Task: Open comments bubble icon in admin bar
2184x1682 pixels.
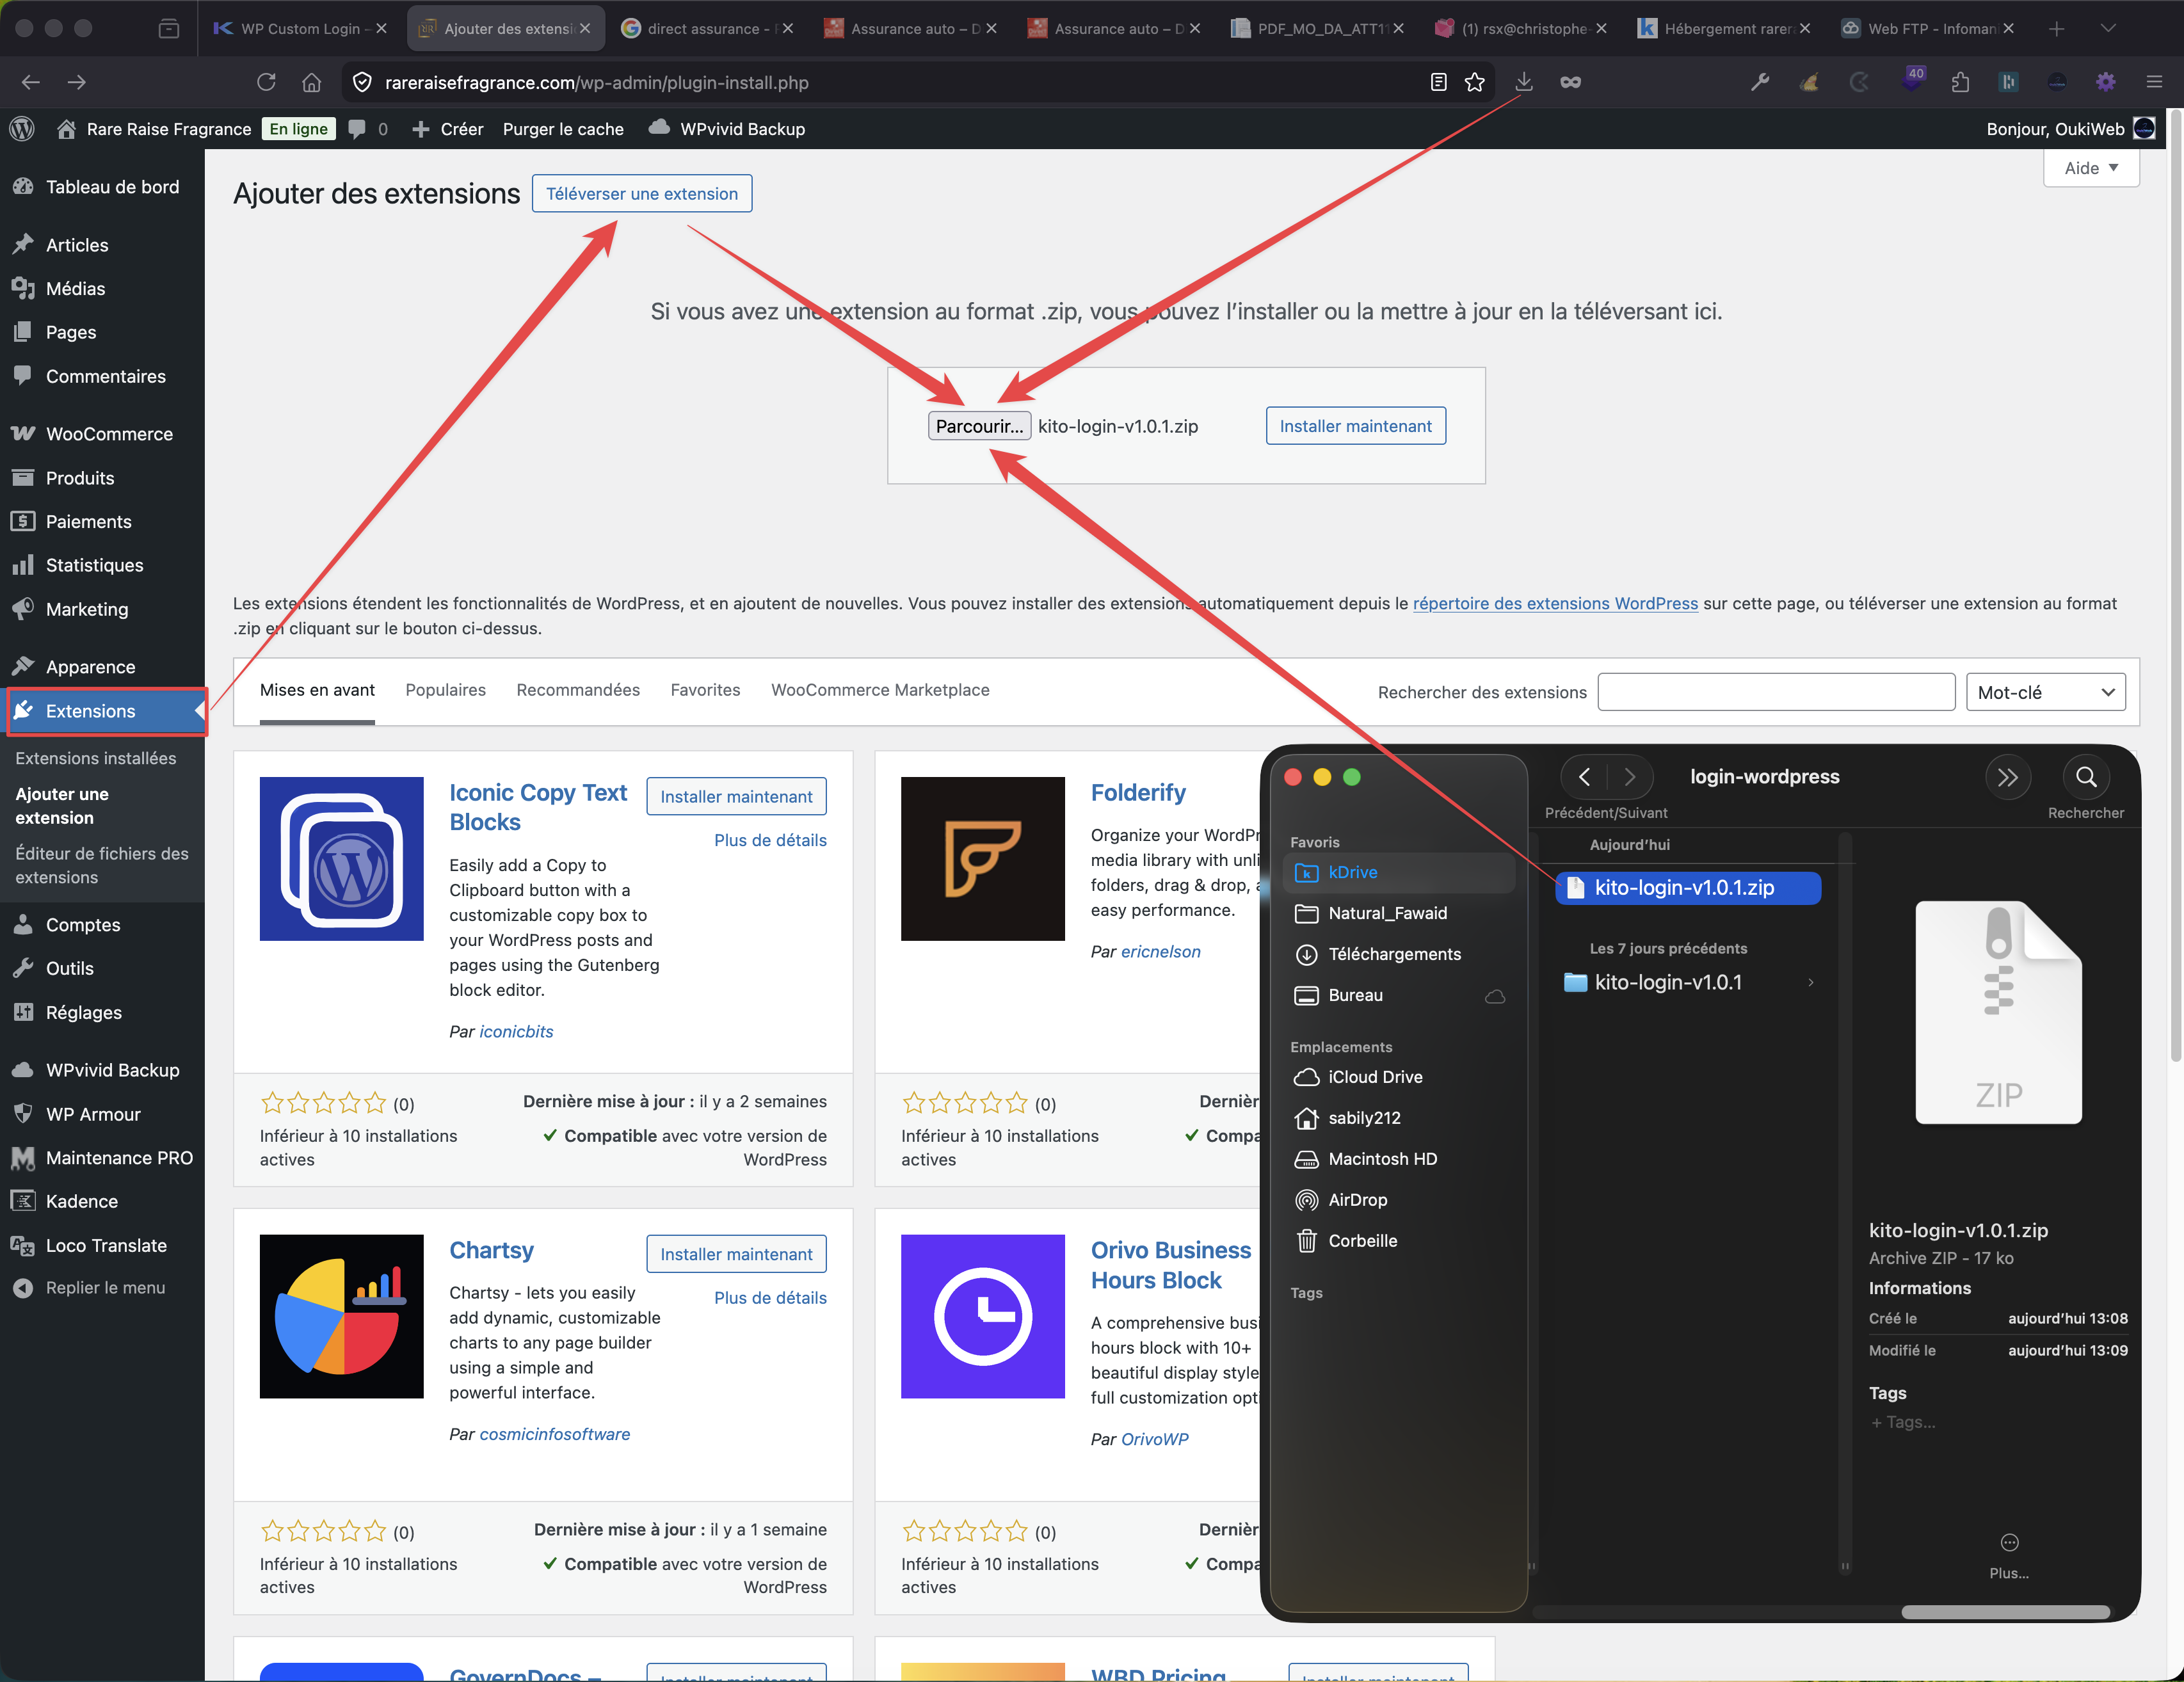Action: click(x=357, y=129)
